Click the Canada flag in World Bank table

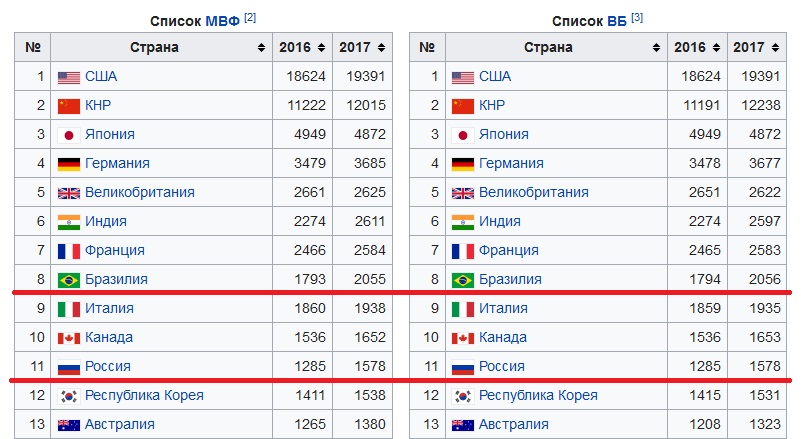pyautogui.click(x=463, y=338)
